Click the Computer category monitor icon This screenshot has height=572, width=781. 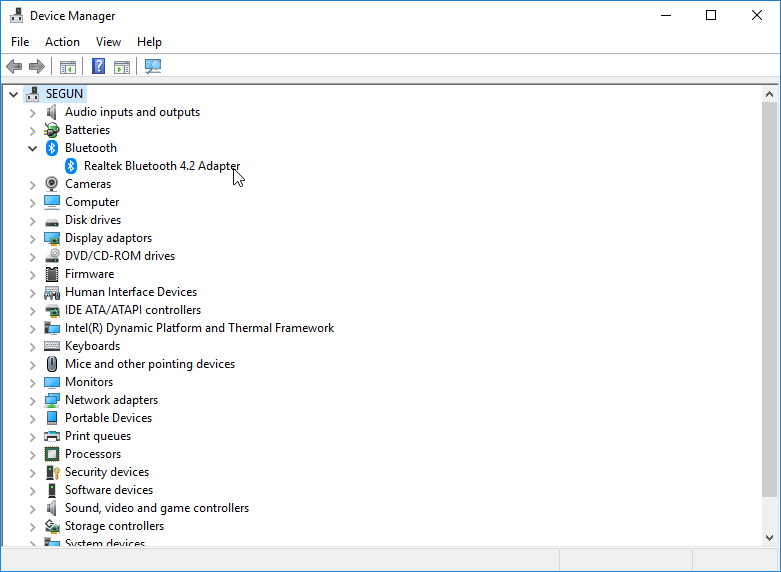(x=52, y=202)
